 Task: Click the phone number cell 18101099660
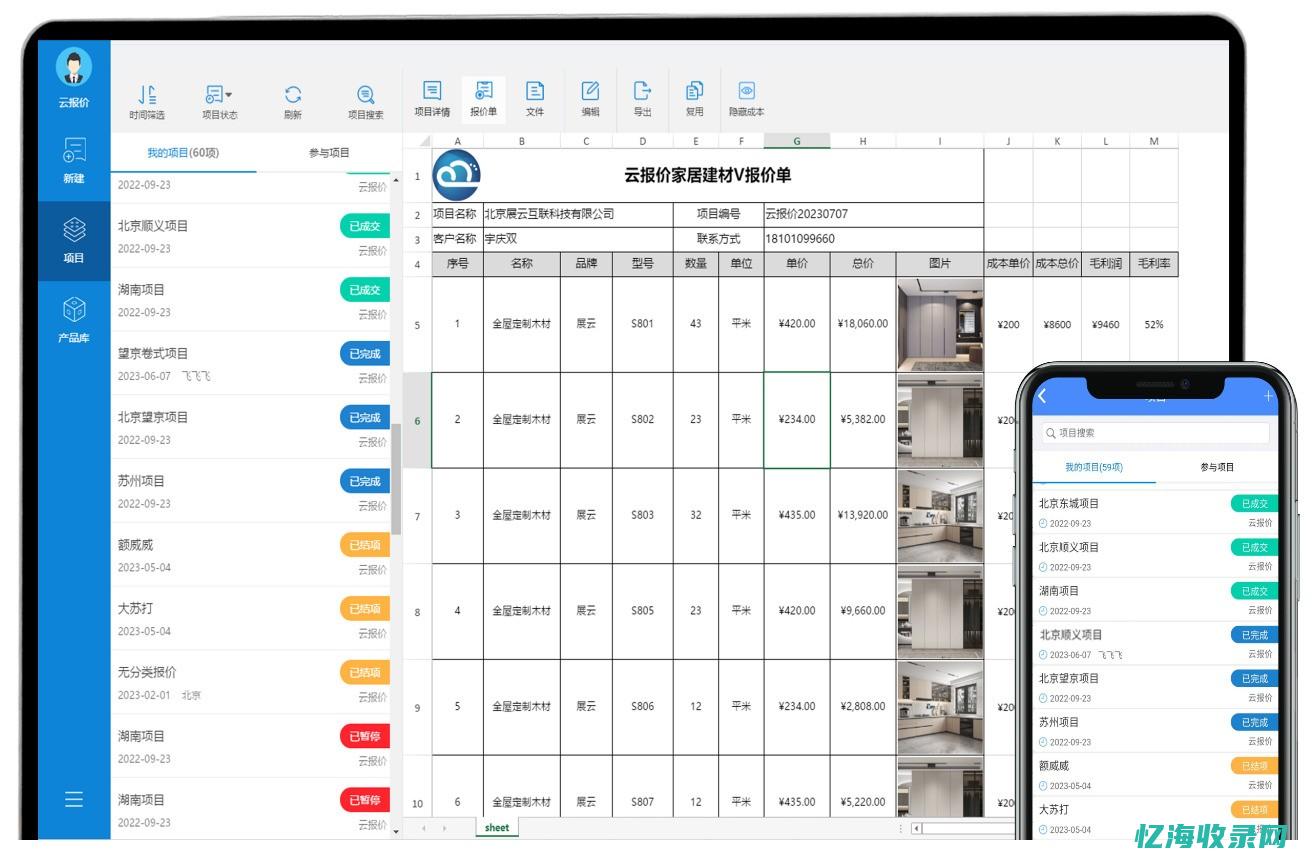(x=873, y=239)
